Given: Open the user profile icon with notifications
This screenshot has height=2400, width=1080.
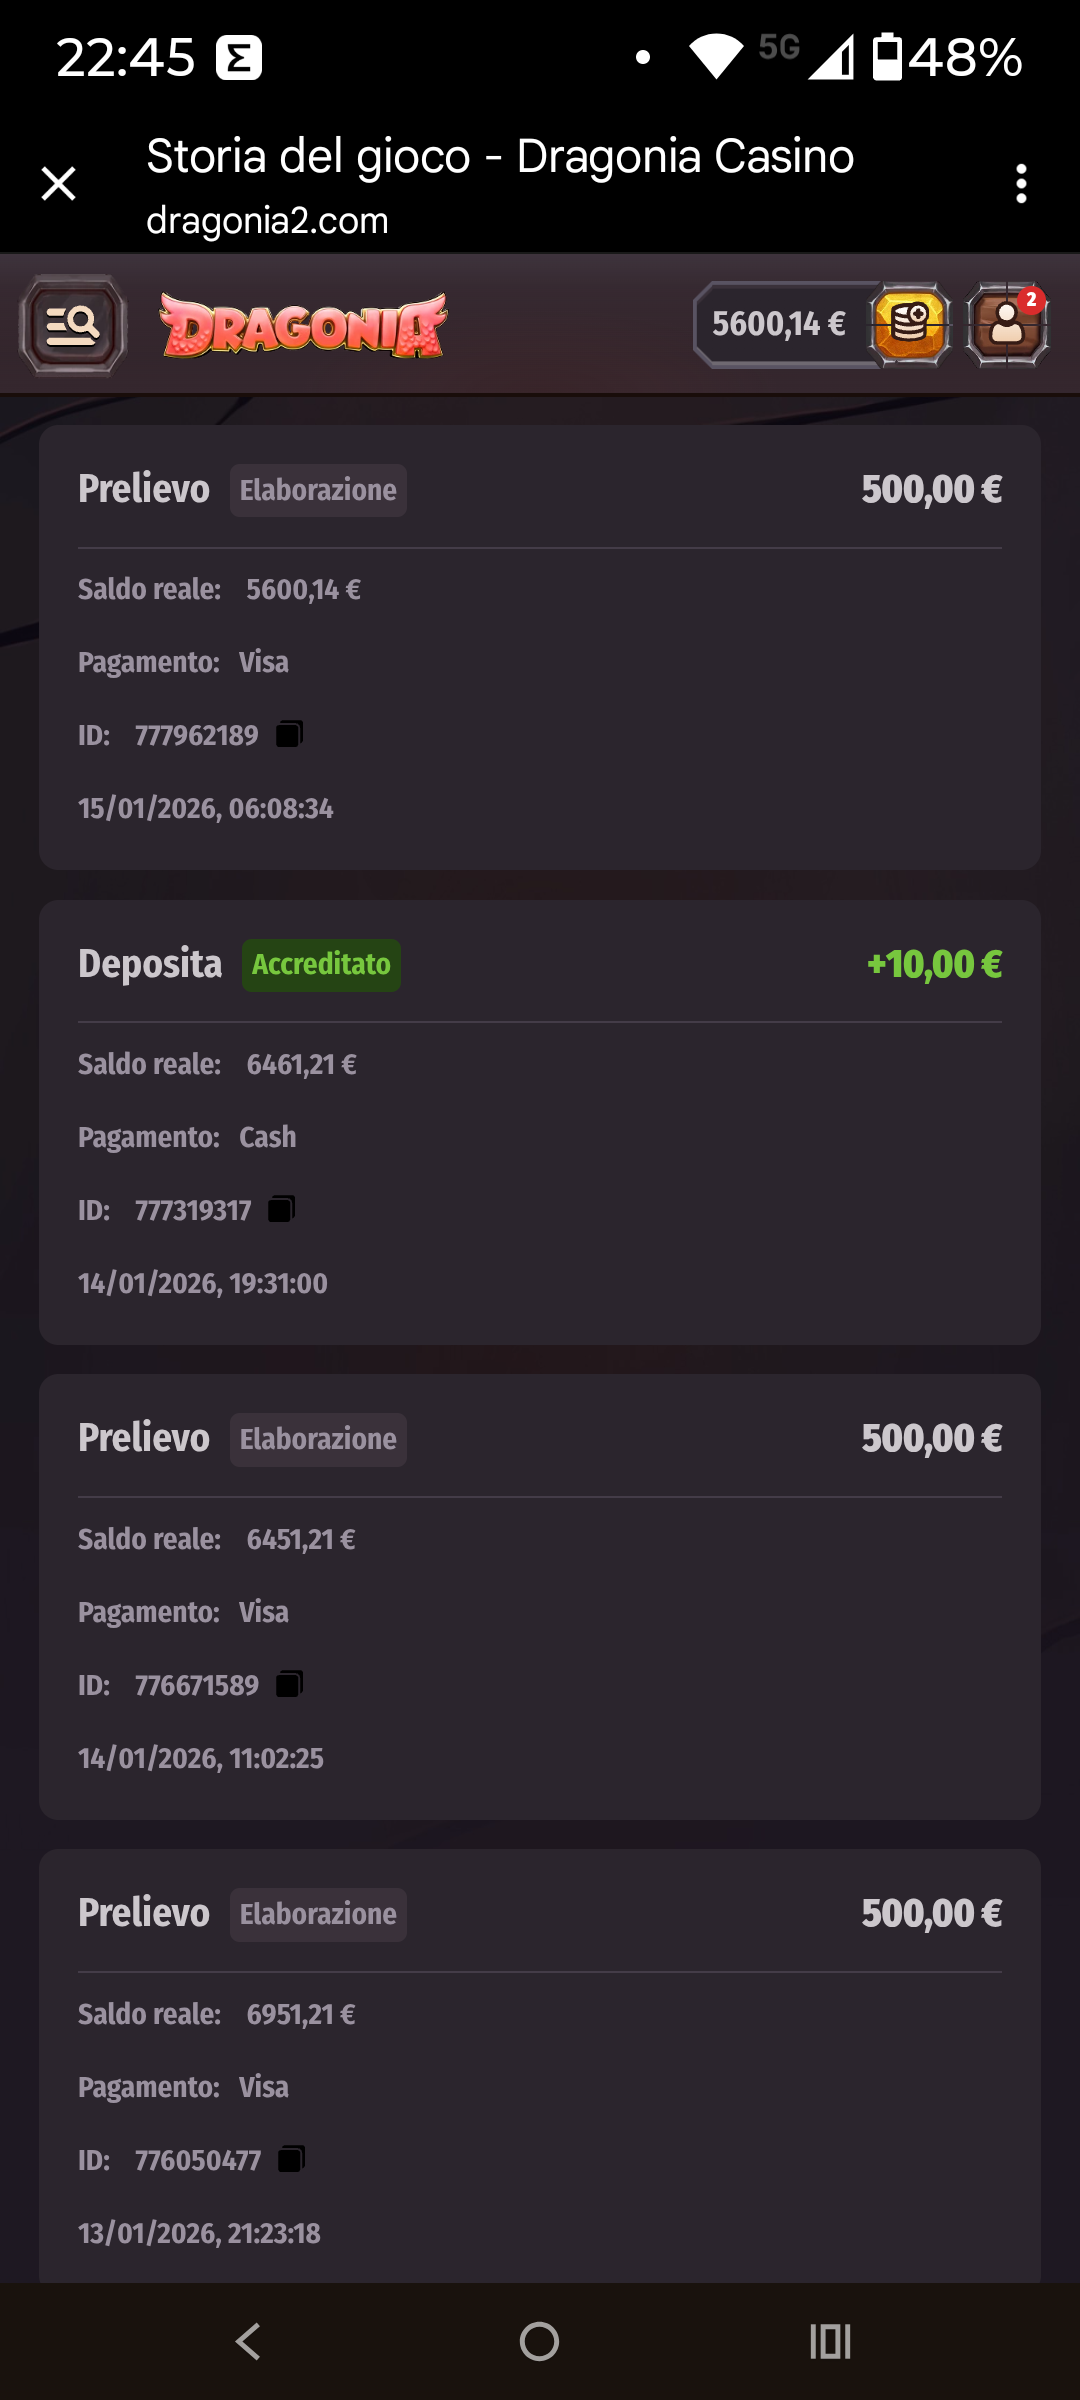Looking at the screenshot, I should 1007,325.
